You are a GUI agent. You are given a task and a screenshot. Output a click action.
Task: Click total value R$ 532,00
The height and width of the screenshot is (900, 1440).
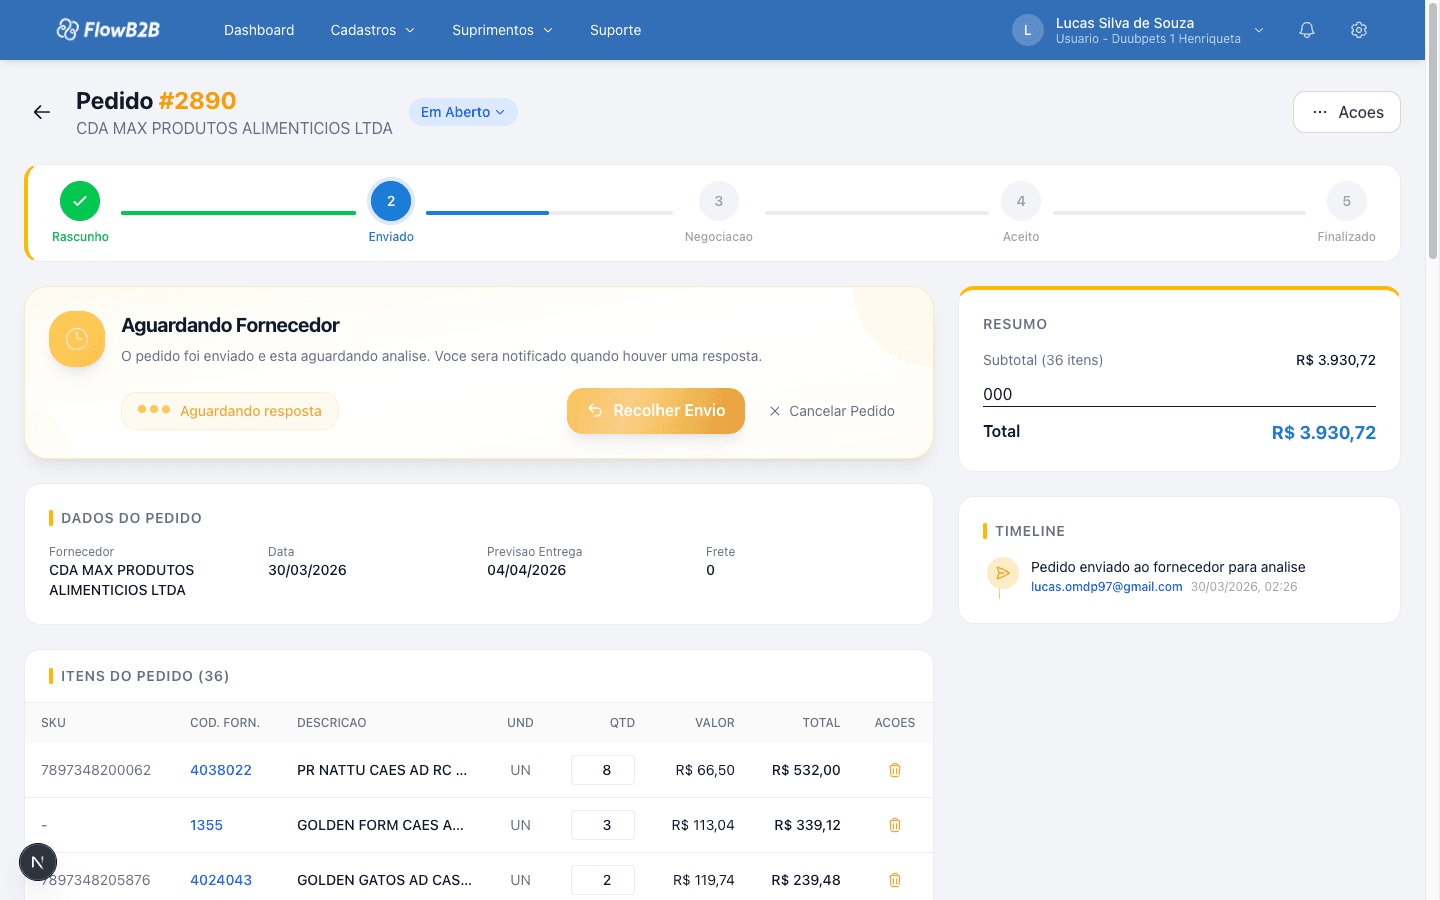point(806,770)
